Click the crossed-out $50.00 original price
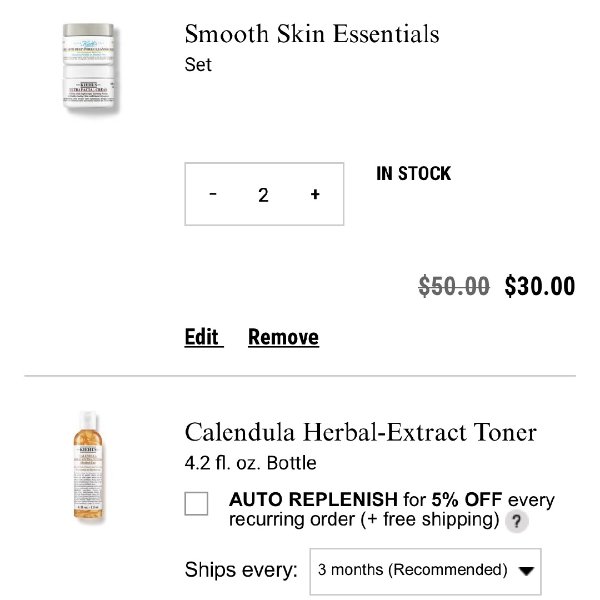The height and width of the screenshot is (600, 600). pyautogui.click(x=454, y=287)
